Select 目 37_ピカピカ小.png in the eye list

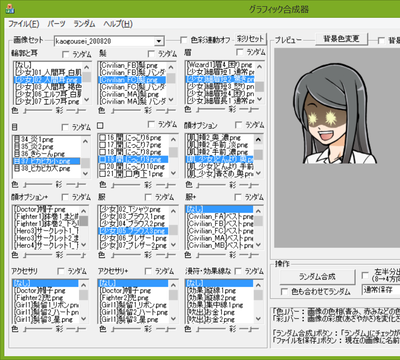coord(47,161)
